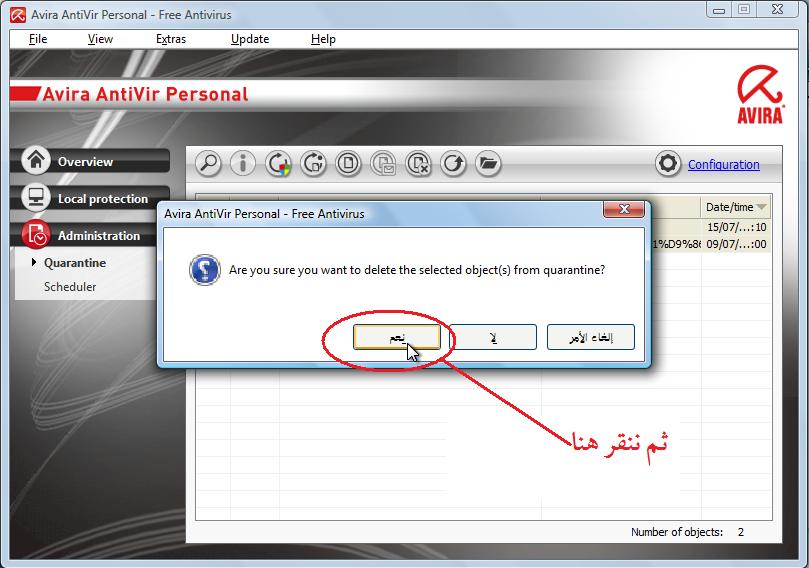Open object properties info icon

click(243, 164)
